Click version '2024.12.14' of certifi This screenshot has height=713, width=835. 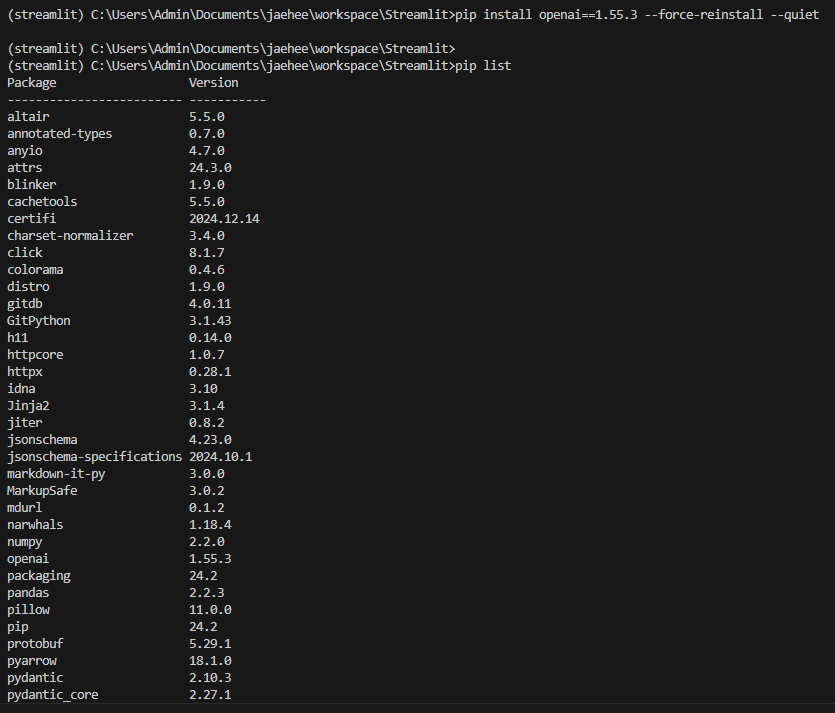[x=224, y=219]
